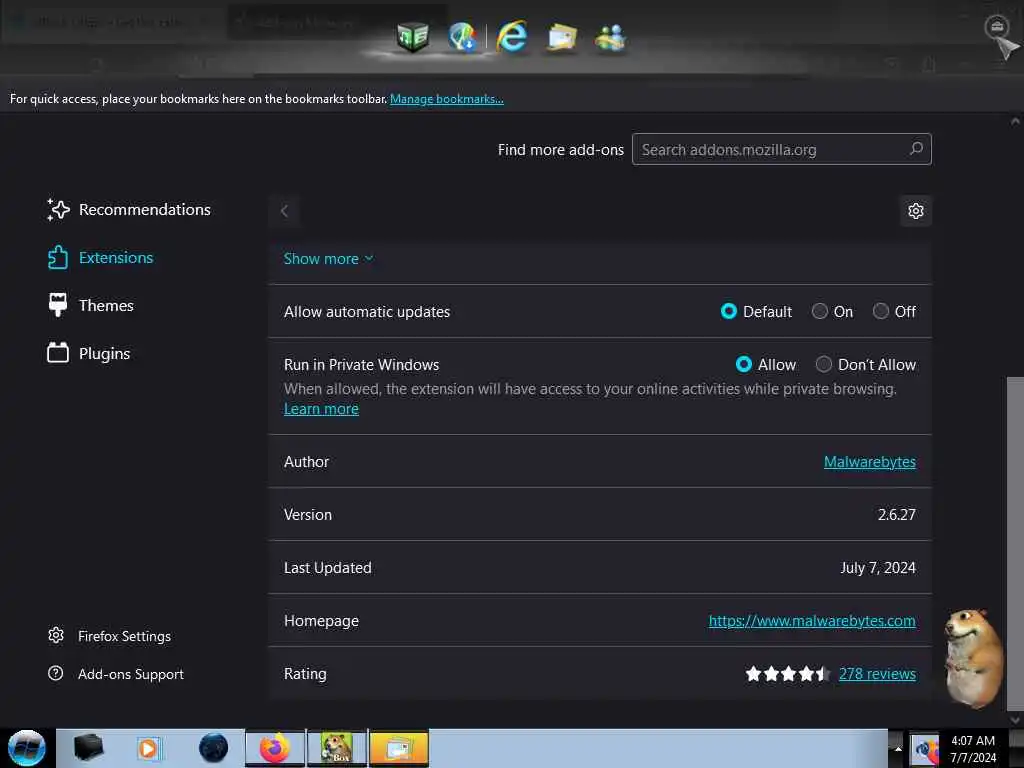Click the "Run in Private Windows" label

pyautogui.click(x=361, y=364)
